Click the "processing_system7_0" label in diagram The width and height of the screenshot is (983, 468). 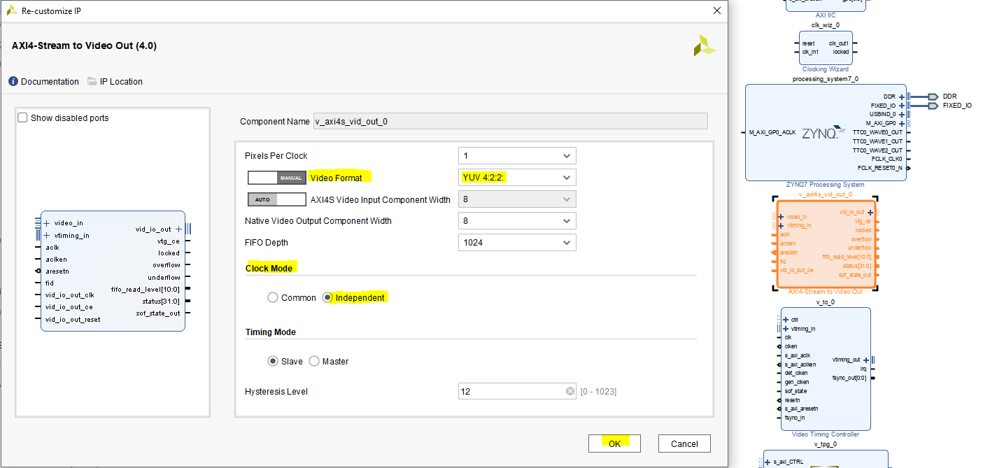click(x=825, y=79)
